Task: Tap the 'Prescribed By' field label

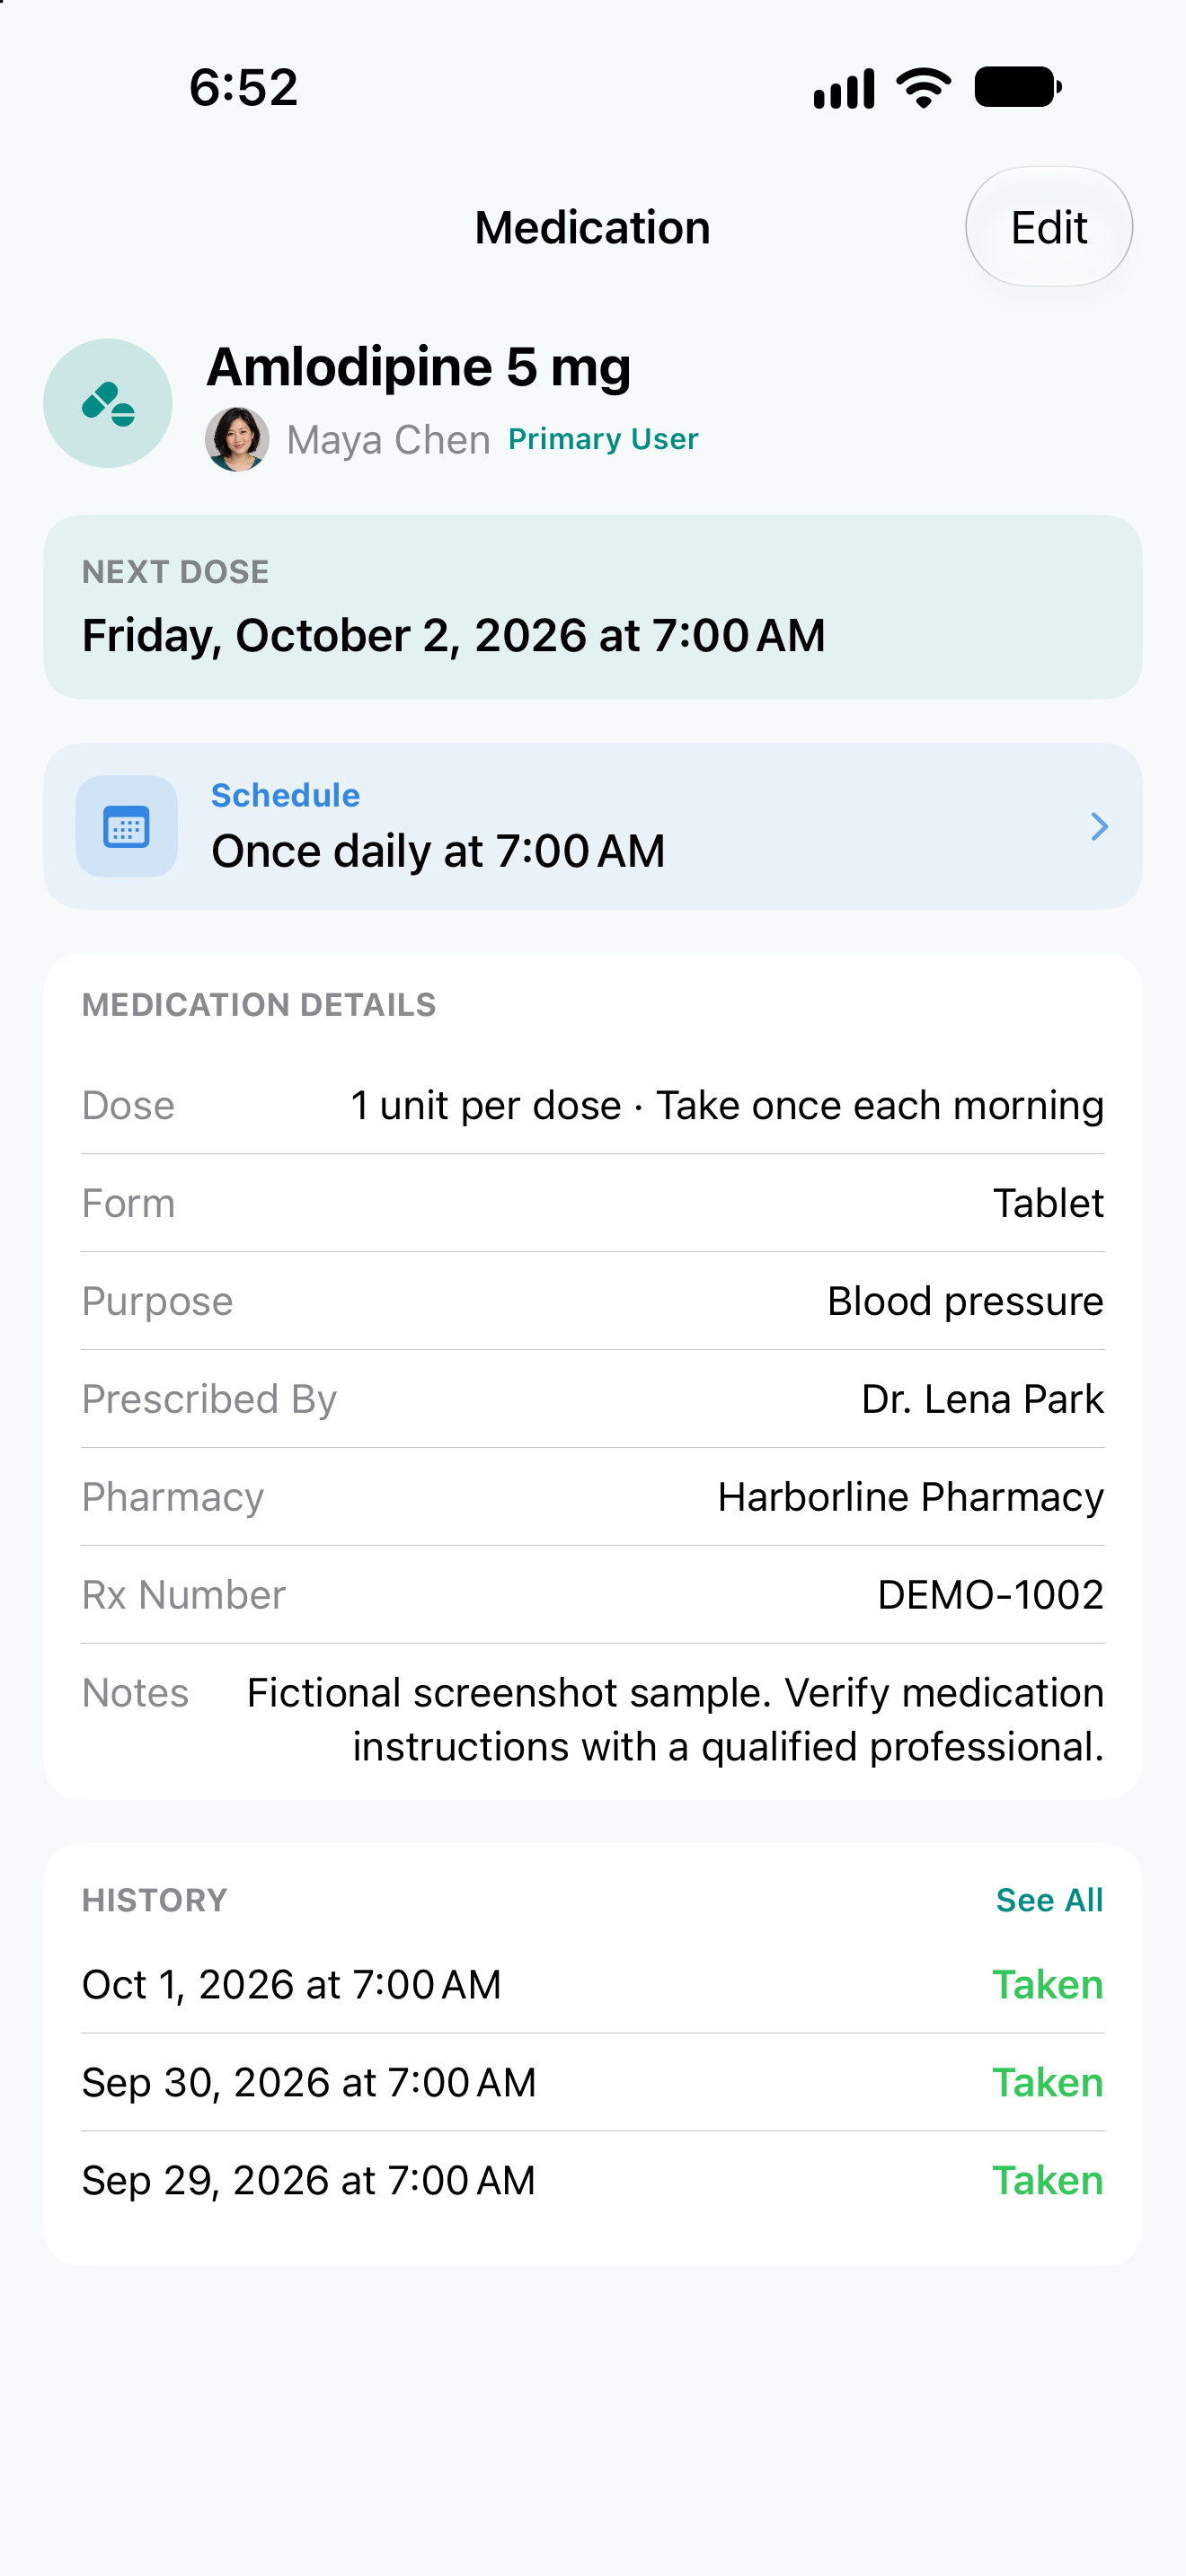Action: tap(209, 1399)
